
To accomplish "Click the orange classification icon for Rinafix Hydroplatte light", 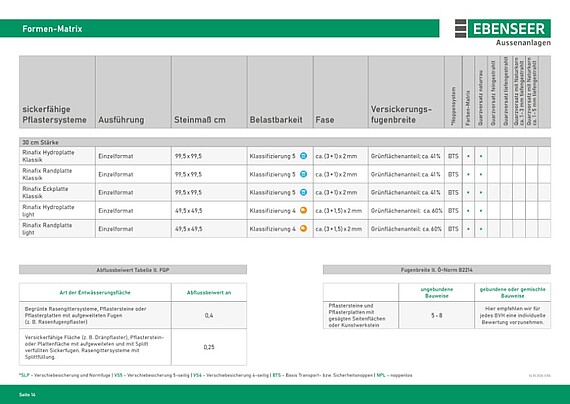I will click(x=304, y=210).
